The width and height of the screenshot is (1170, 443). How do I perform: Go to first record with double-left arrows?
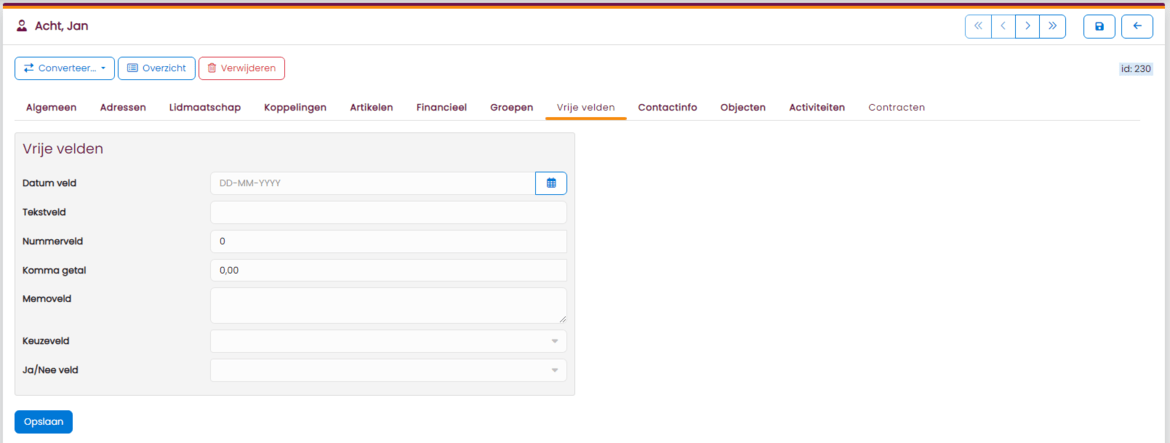point(978,26)
